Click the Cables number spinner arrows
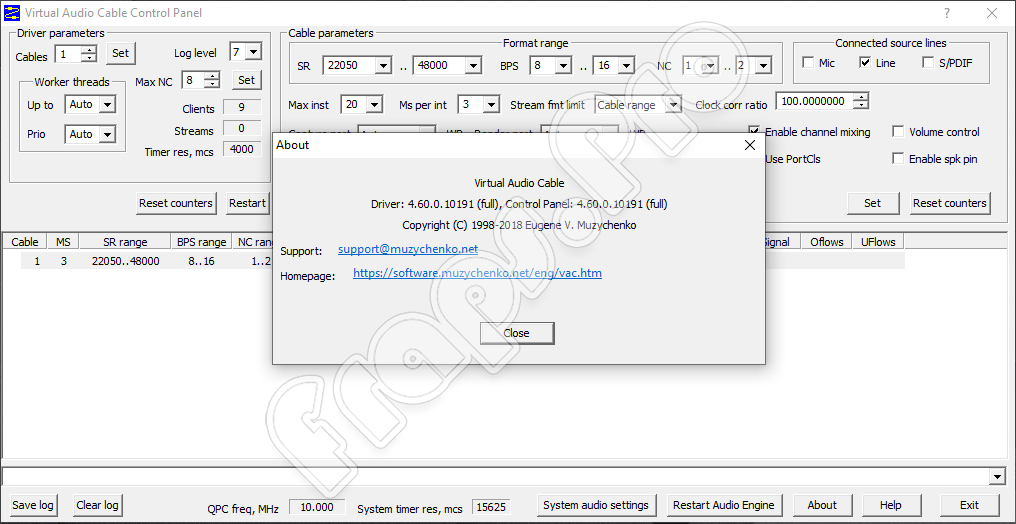 pyautogui.click(x=89, y=53)
